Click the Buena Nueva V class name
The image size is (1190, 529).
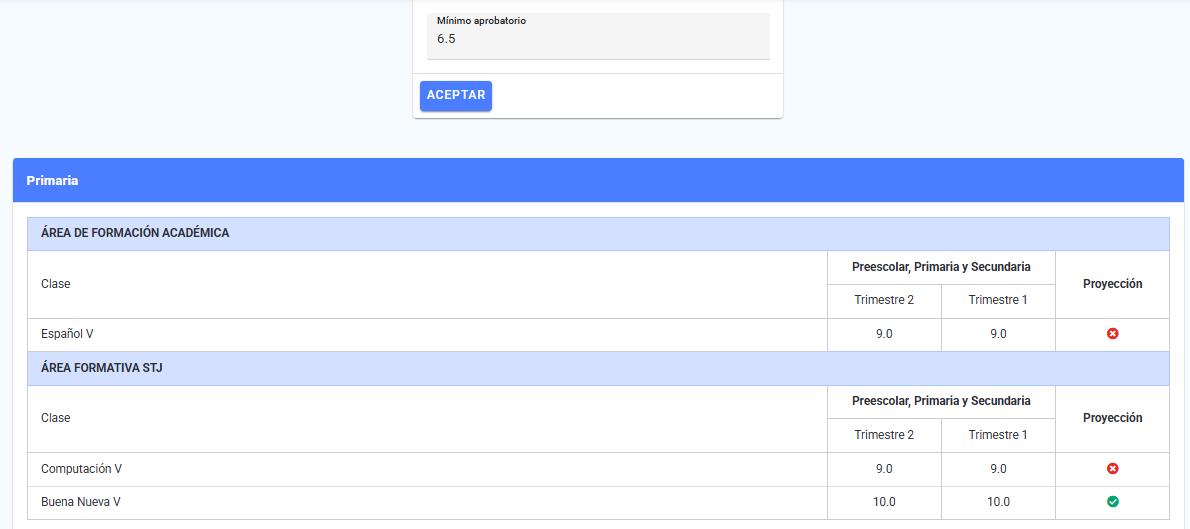click(80, 502)
